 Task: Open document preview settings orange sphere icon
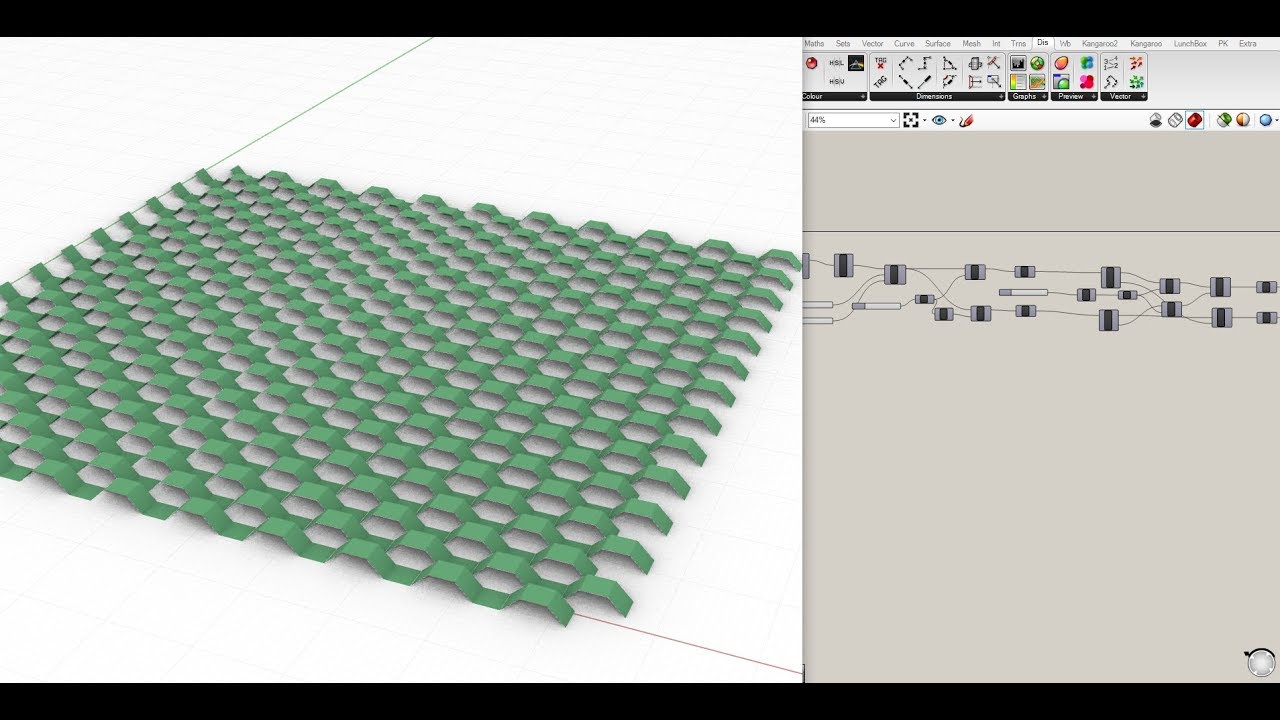click(1243, 120)
